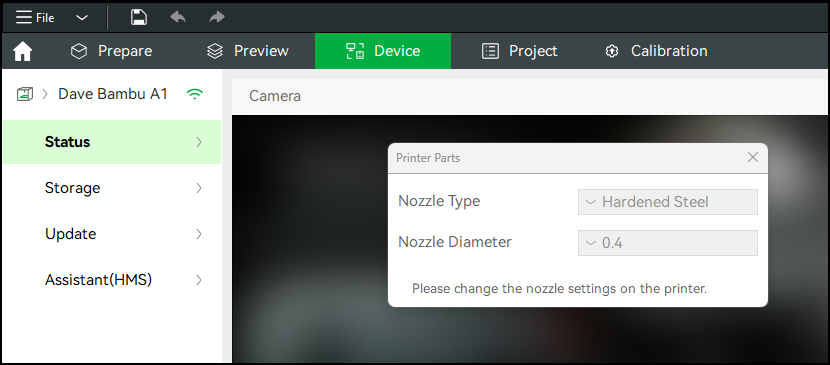Viewport: 830px width, 365px height.
Task: Select Storage in the sidebar
Action: 112,188
